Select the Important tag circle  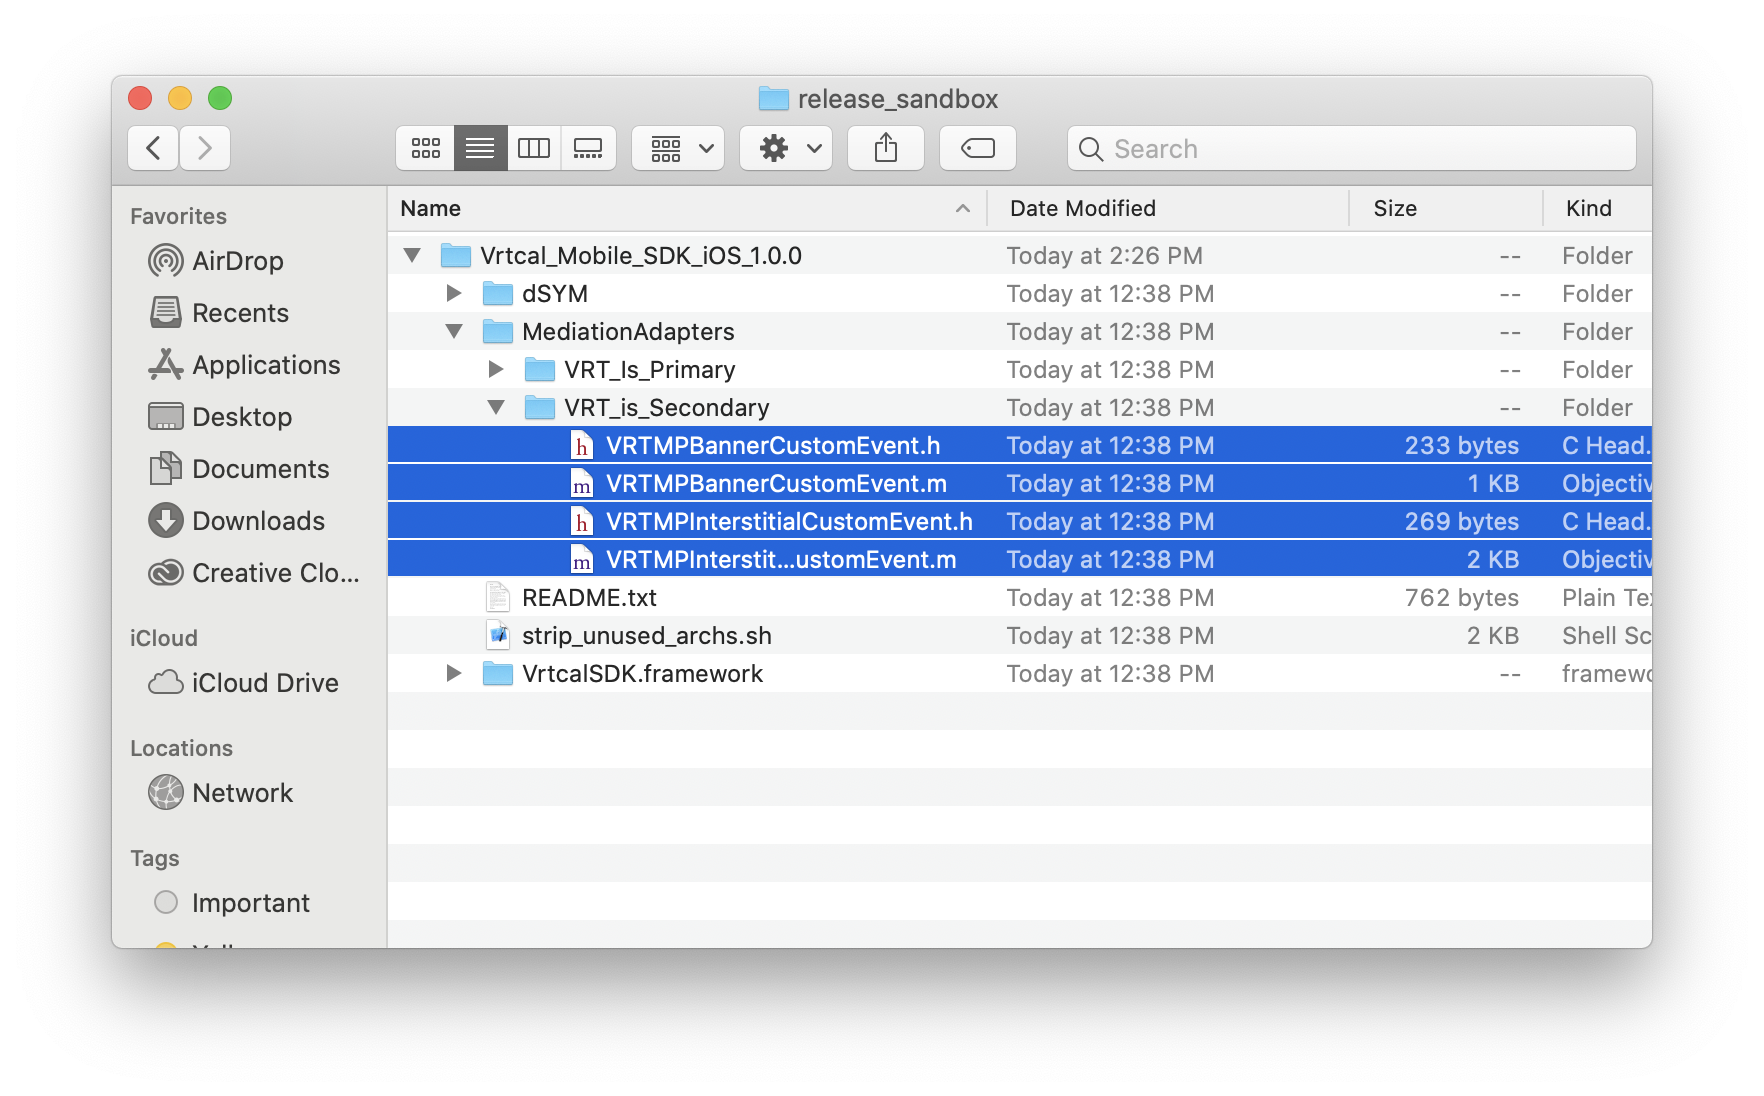[166, 903]
